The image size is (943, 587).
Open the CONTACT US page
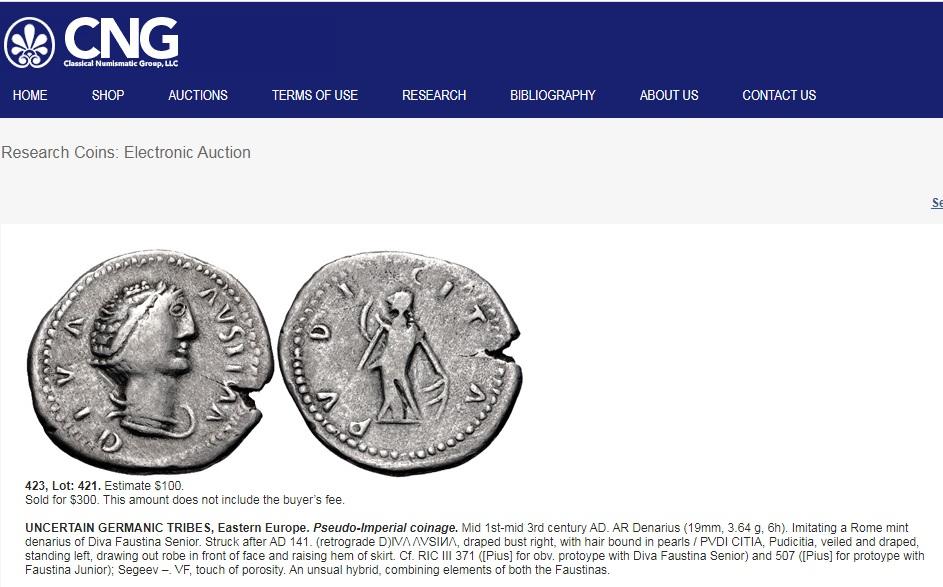tap(779, 96)
